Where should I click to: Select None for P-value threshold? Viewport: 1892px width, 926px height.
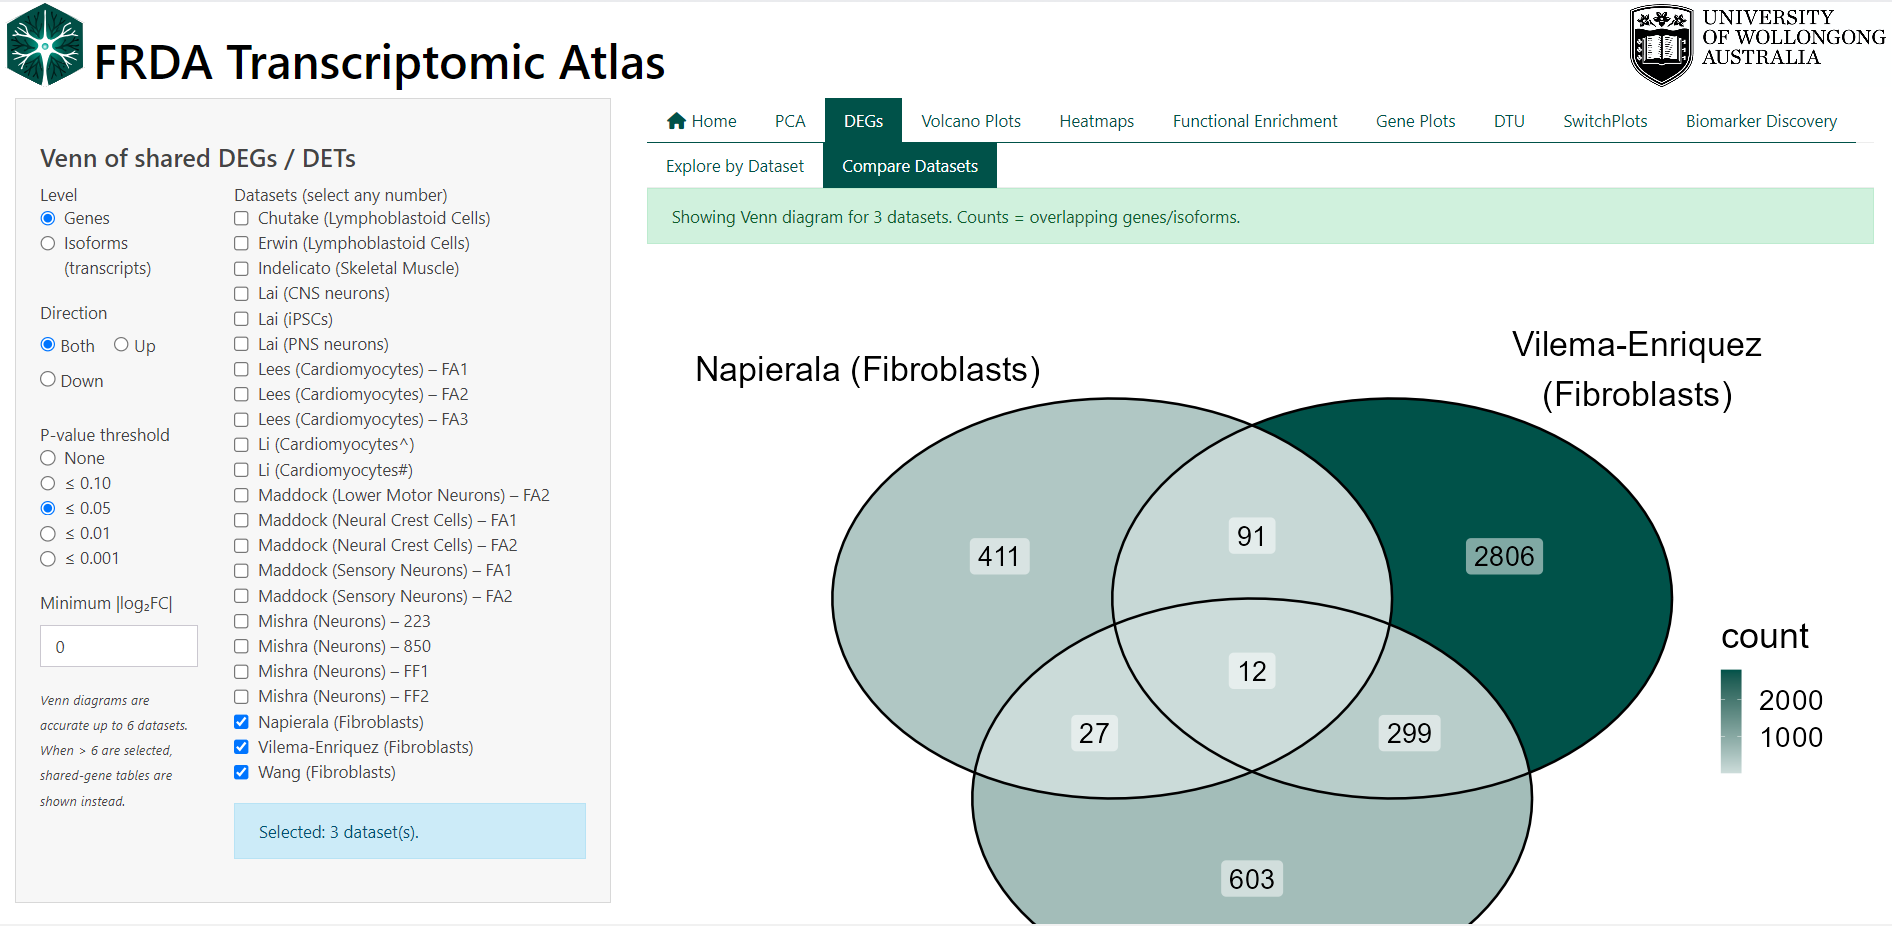point(48,458)
